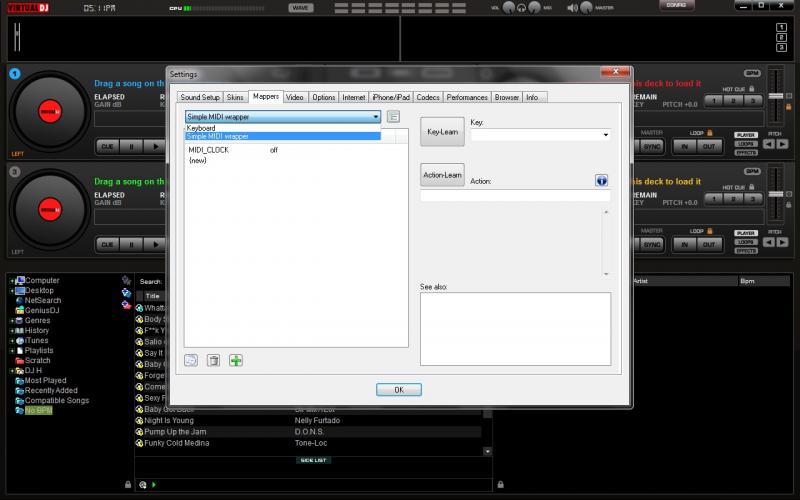Select the MIDI_CLOCK mapping row
800x500 pixels.
pyautogui.click(x=296, y=150)
